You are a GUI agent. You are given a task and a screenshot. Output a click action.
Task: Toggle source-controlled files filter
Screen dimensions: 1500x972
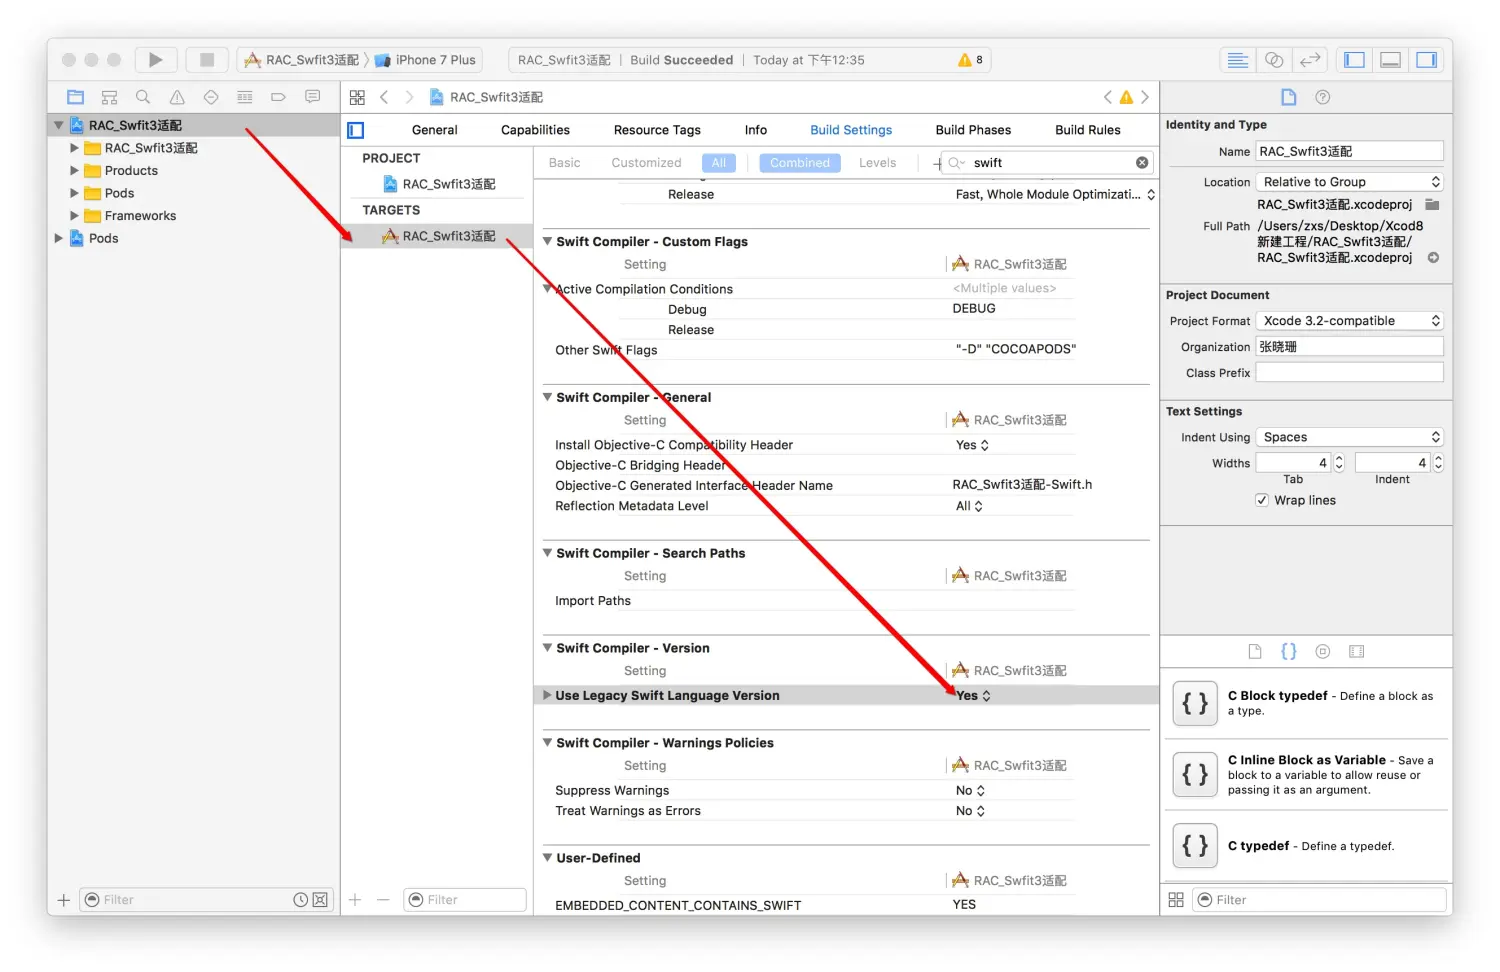pyautogui.click(x=320, y=900)
